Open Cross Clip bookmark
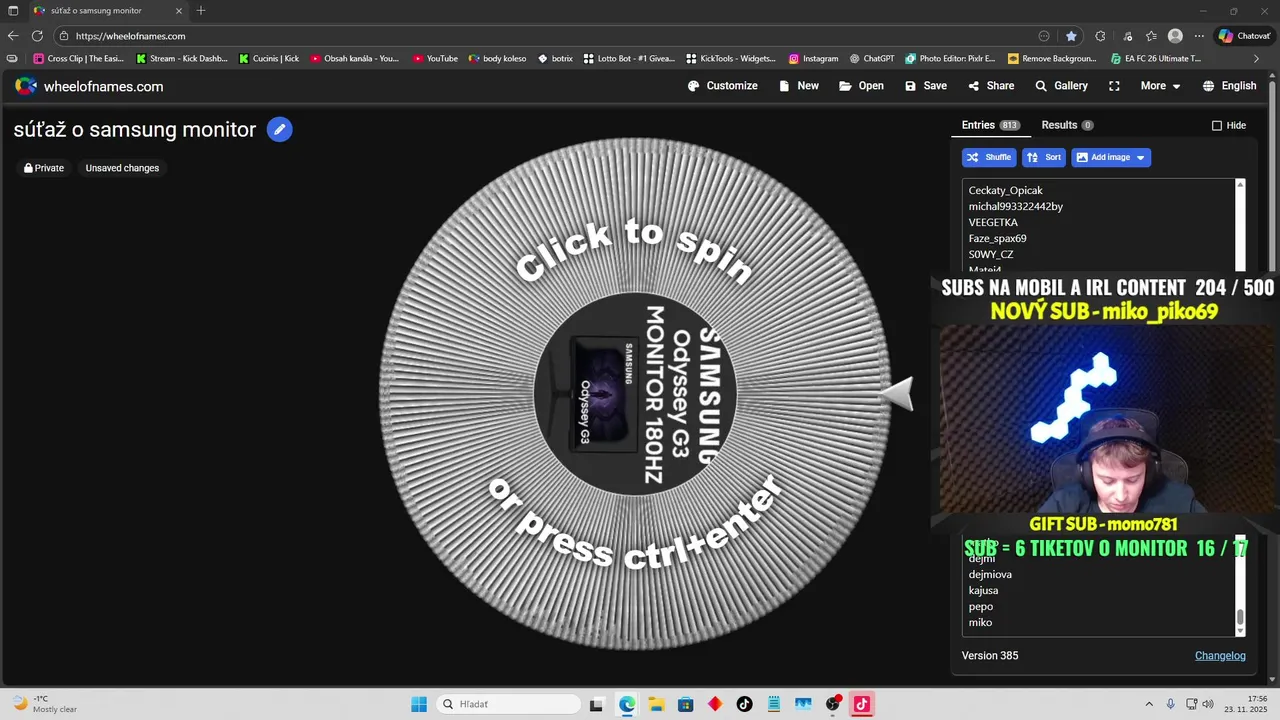Viewport: 1280px width, 720px height. [79, 58]
